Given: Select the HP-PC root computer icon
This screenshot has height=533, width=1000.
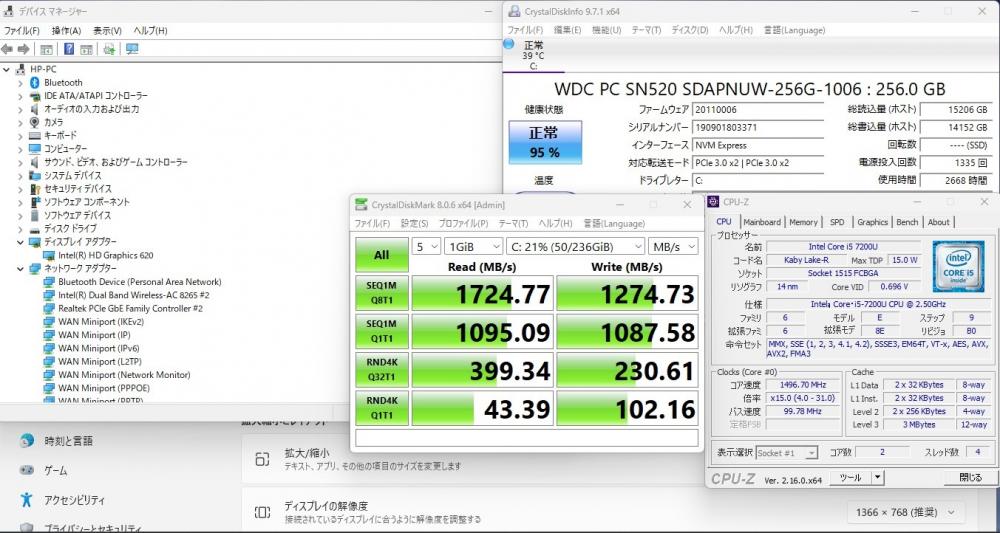Looking at the screenshot, I should (x=20, y=69).
